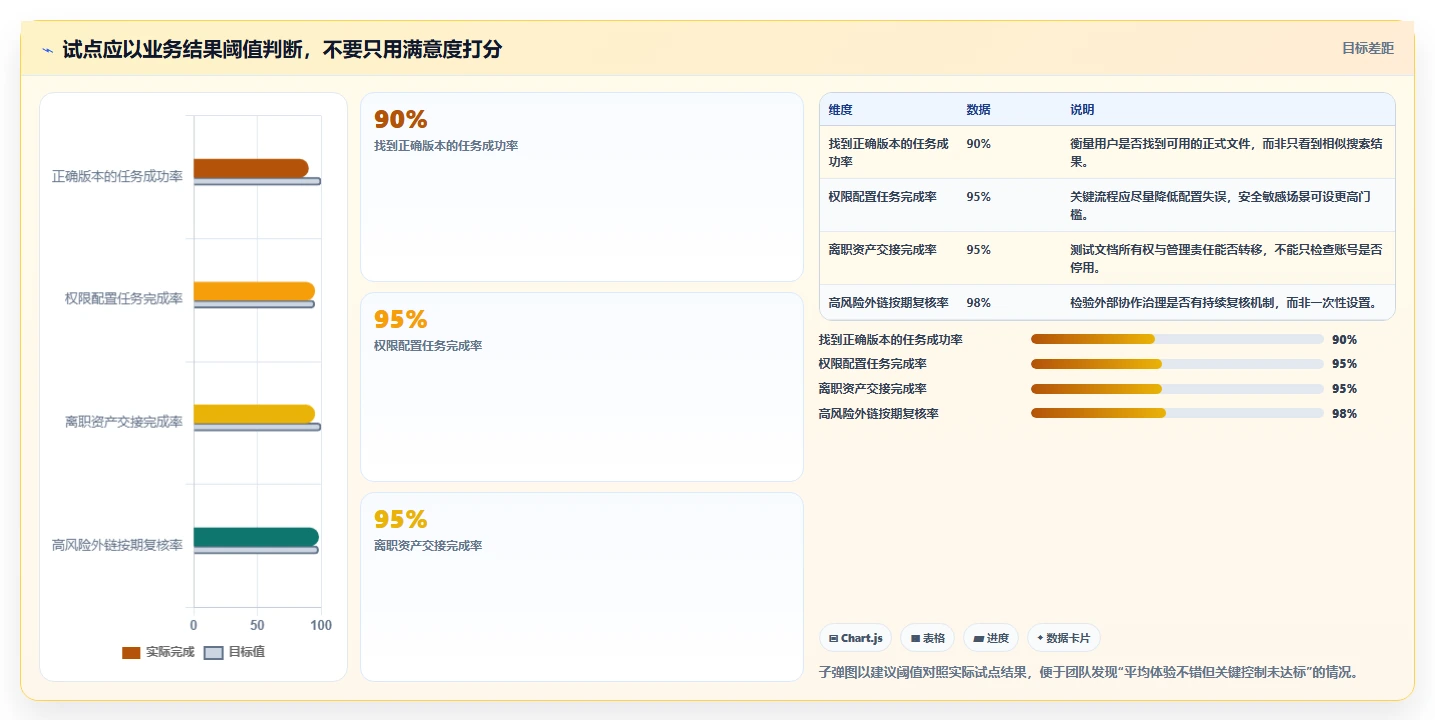Viewport: 1435px width, 720px height.
Task: Click the orange actual bar for 权限配置任务完成率
Action: (254, 291)
